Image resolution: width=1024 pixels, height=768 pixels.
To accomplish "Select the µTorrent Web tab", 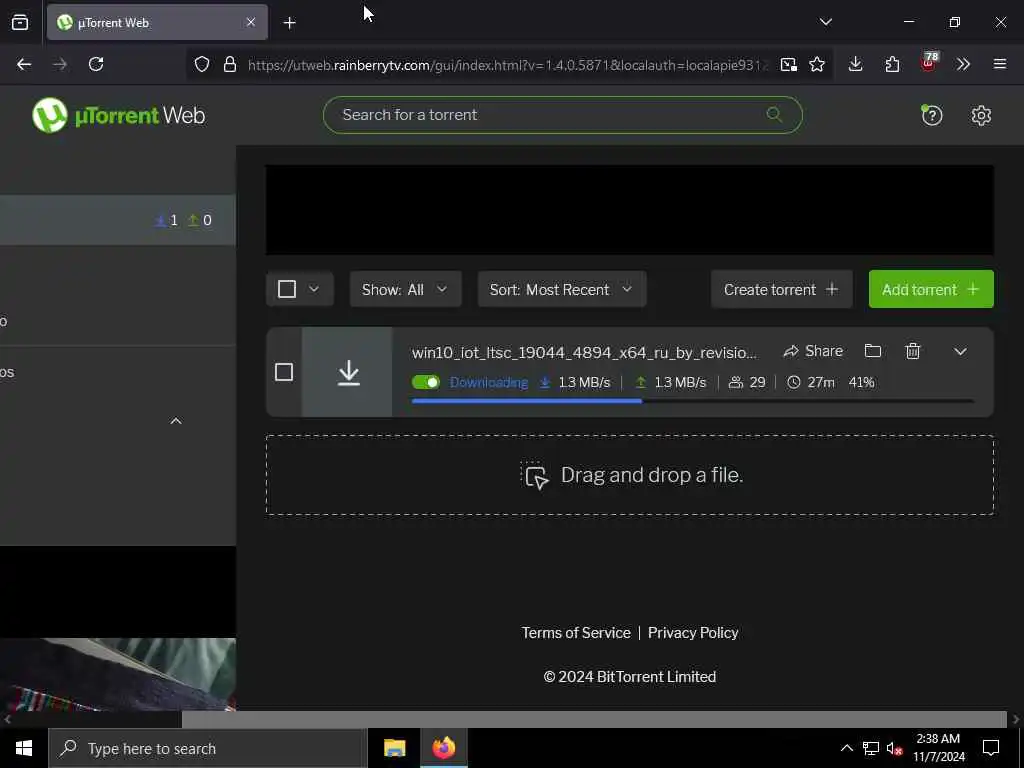I will (157, 22).
